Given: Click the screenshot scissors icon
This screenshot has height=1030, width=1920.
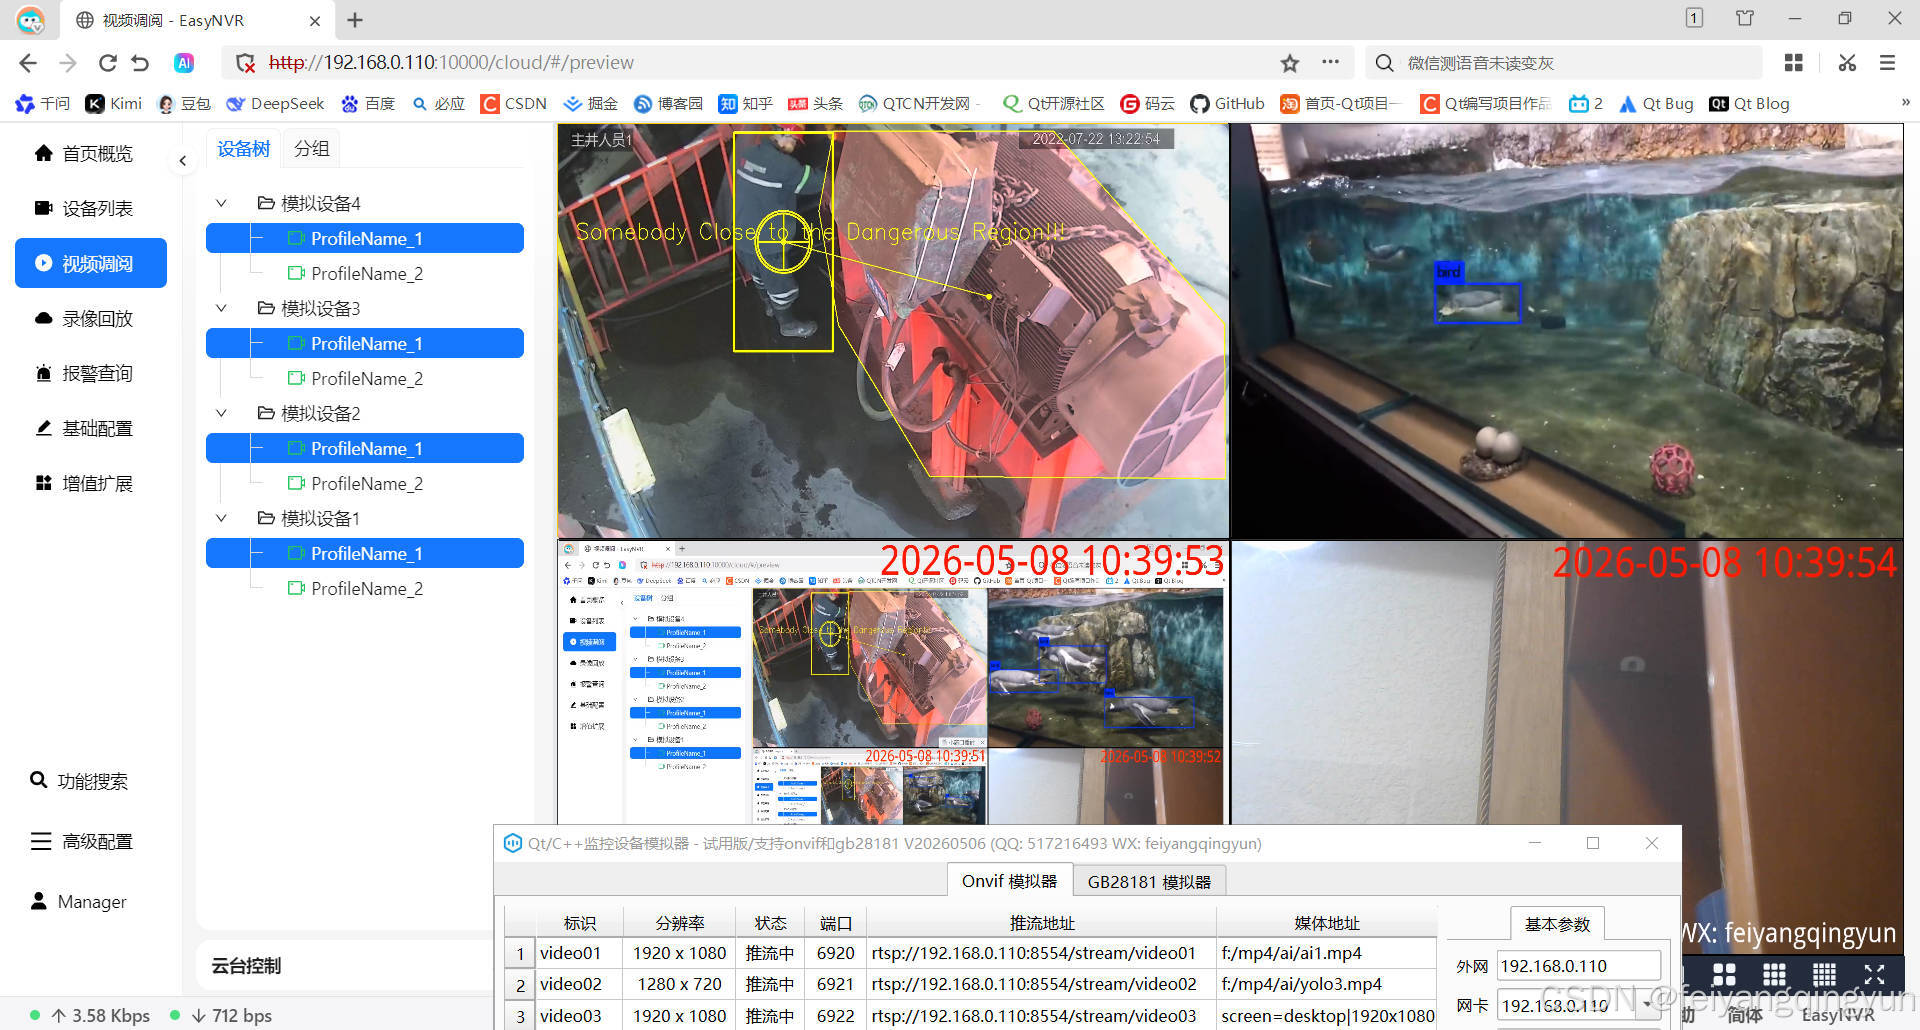Looking at the screenshot, I should pyautogui.click(x=1847, y=63).
